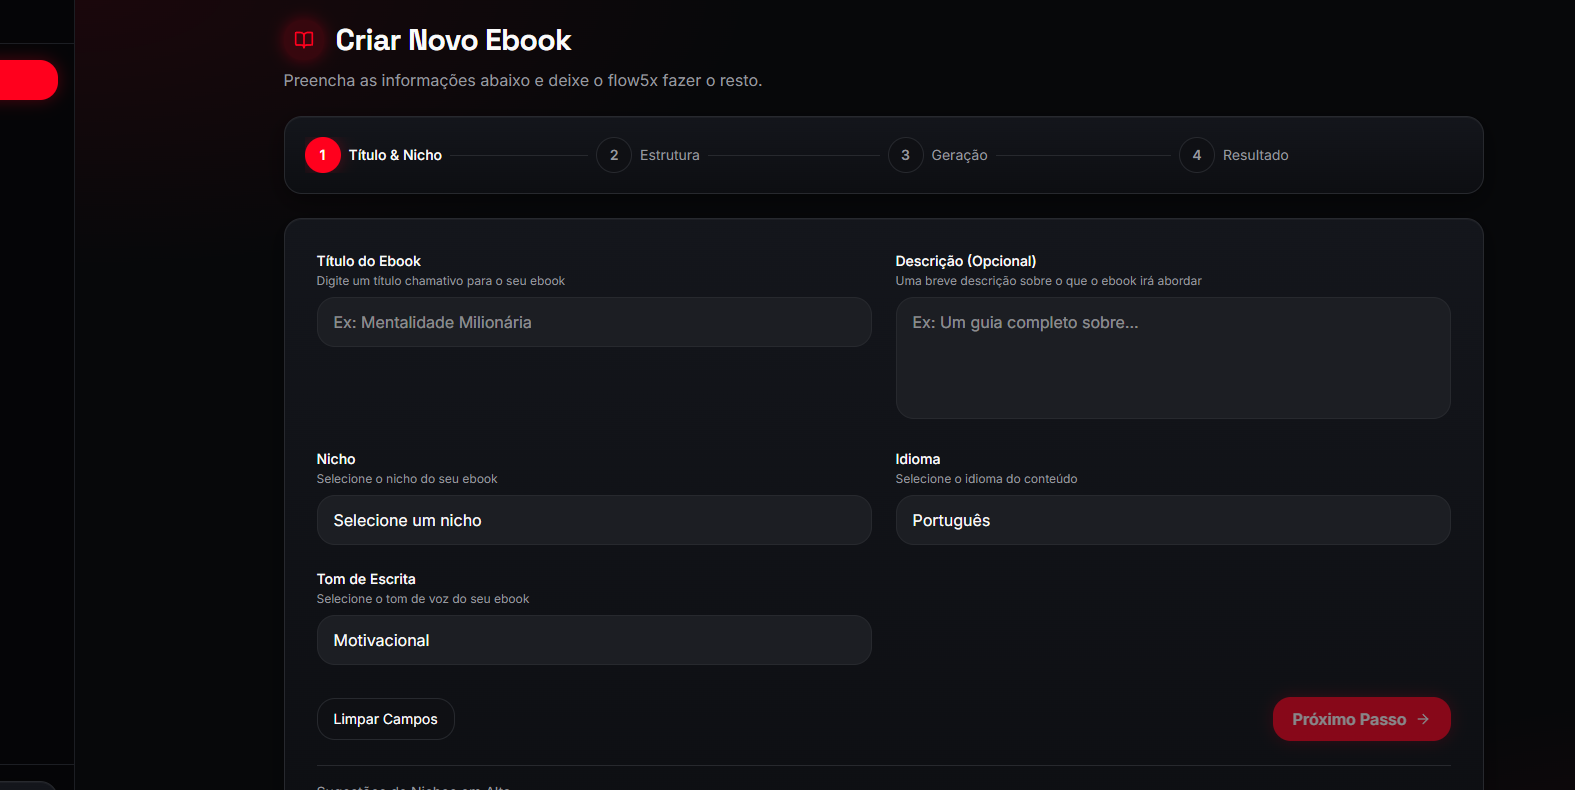Go to step 4 Resultado
Screen dimensions: 1575x790
1234,155
